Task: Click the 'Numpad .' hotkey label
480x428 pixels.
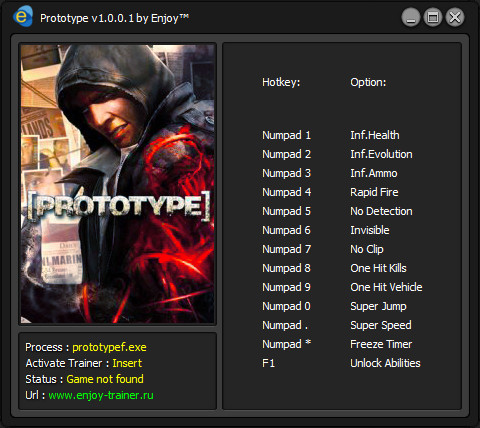Action: 285,325
